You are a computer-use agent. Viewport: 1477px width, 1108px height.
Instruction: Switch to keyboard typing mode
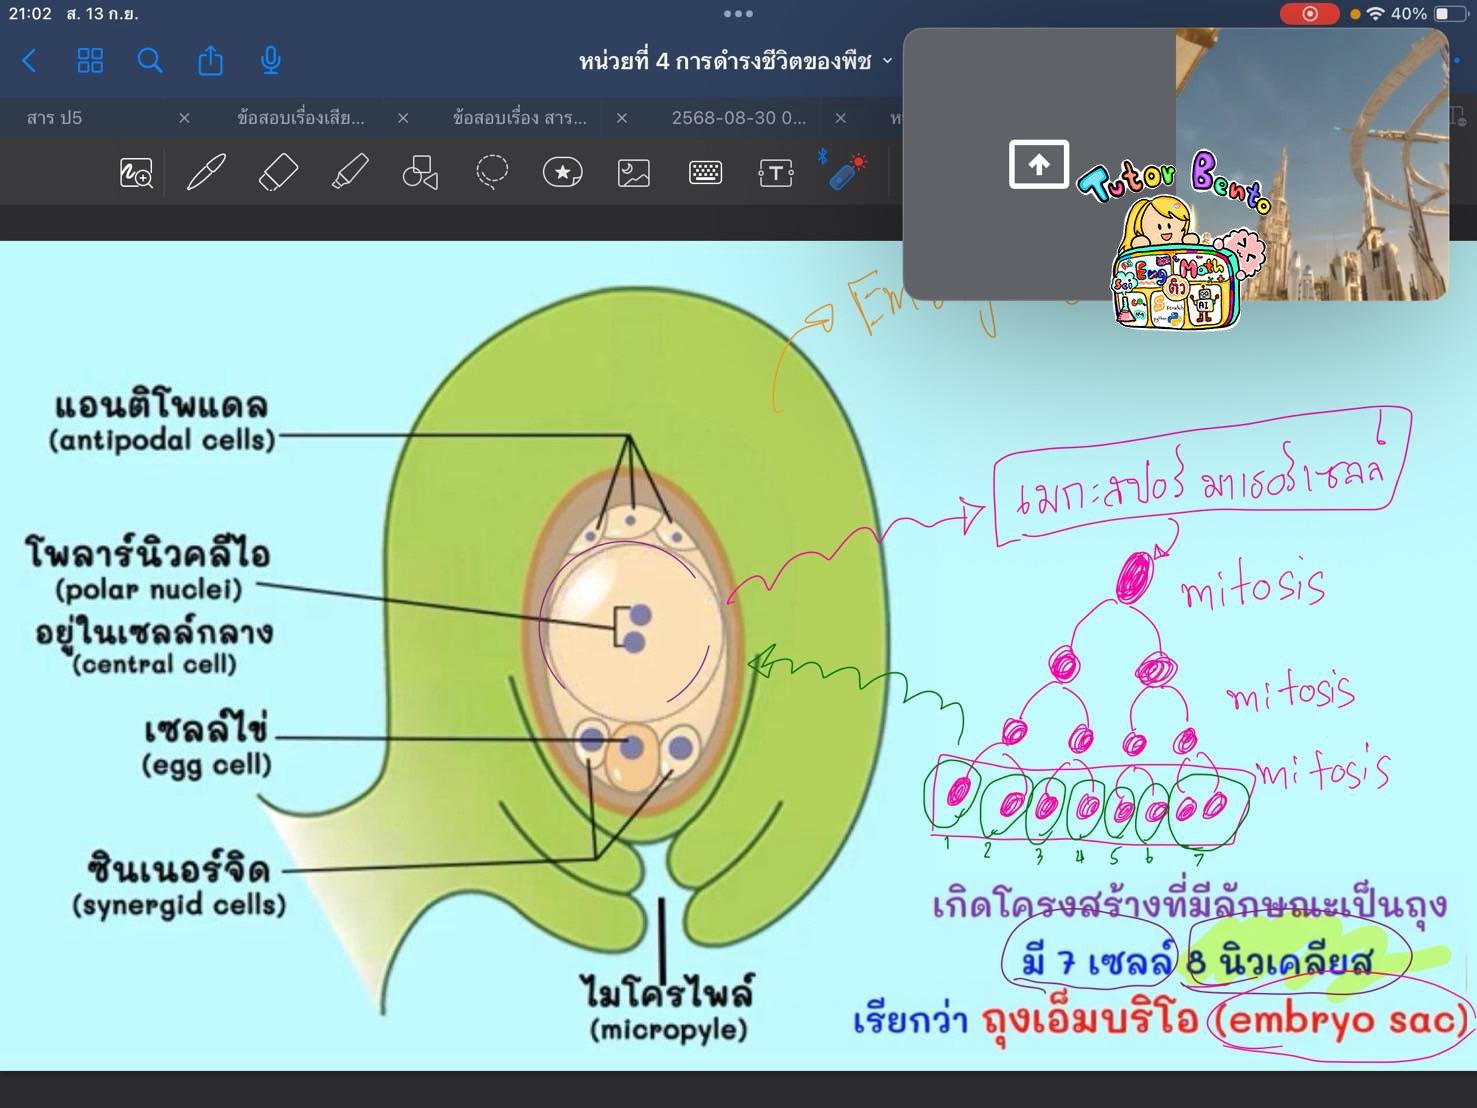(705, 173)
